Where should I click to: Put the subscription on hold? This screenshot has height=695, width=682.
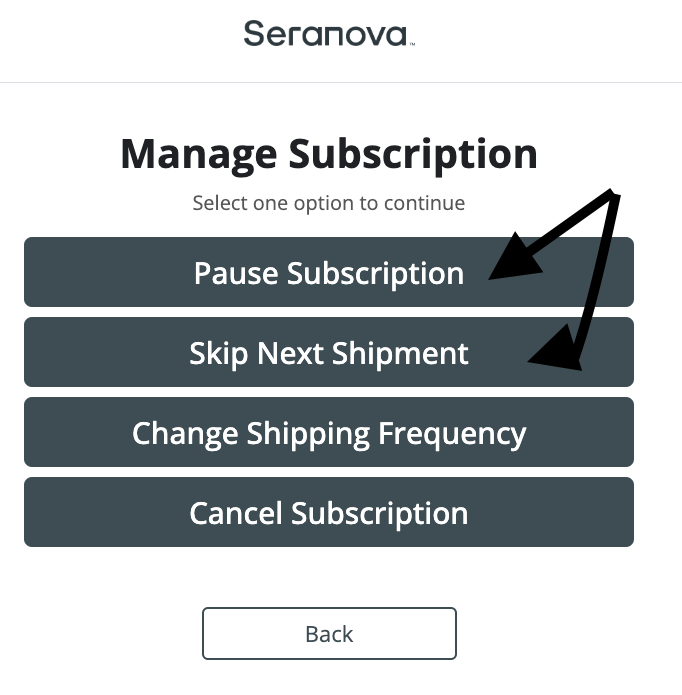point(328,272)
